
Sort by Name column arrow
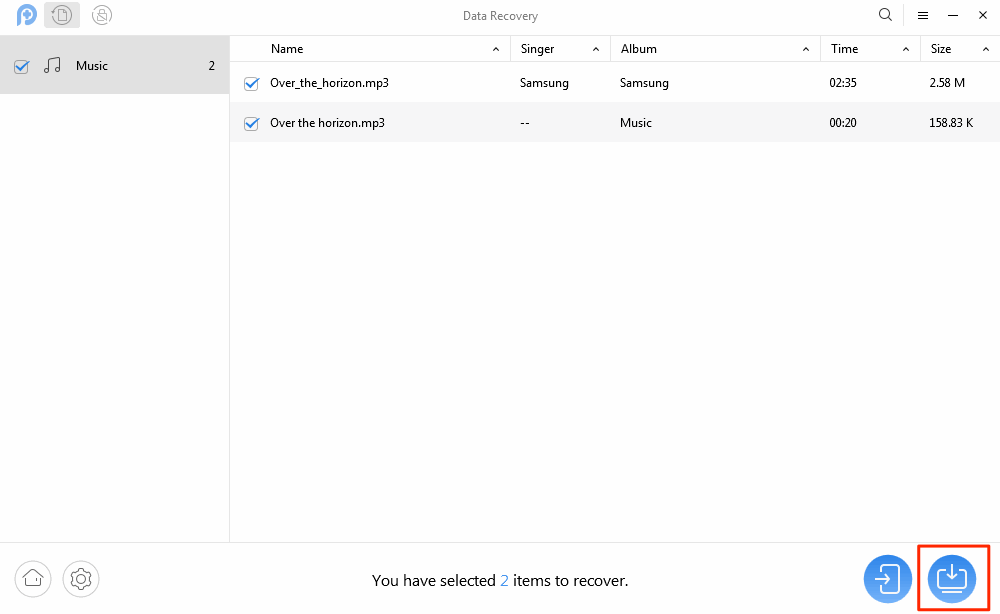(496, 49)
